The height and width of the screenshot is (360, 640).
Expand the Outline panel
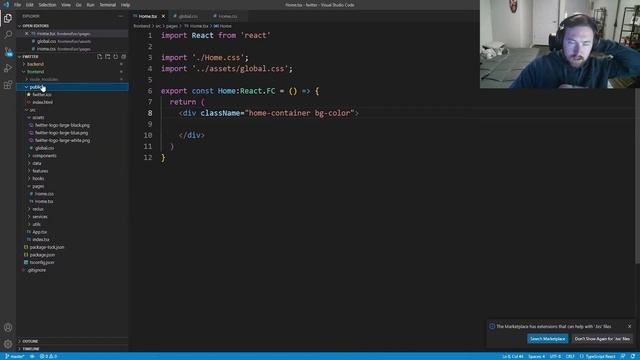[72, 341]
